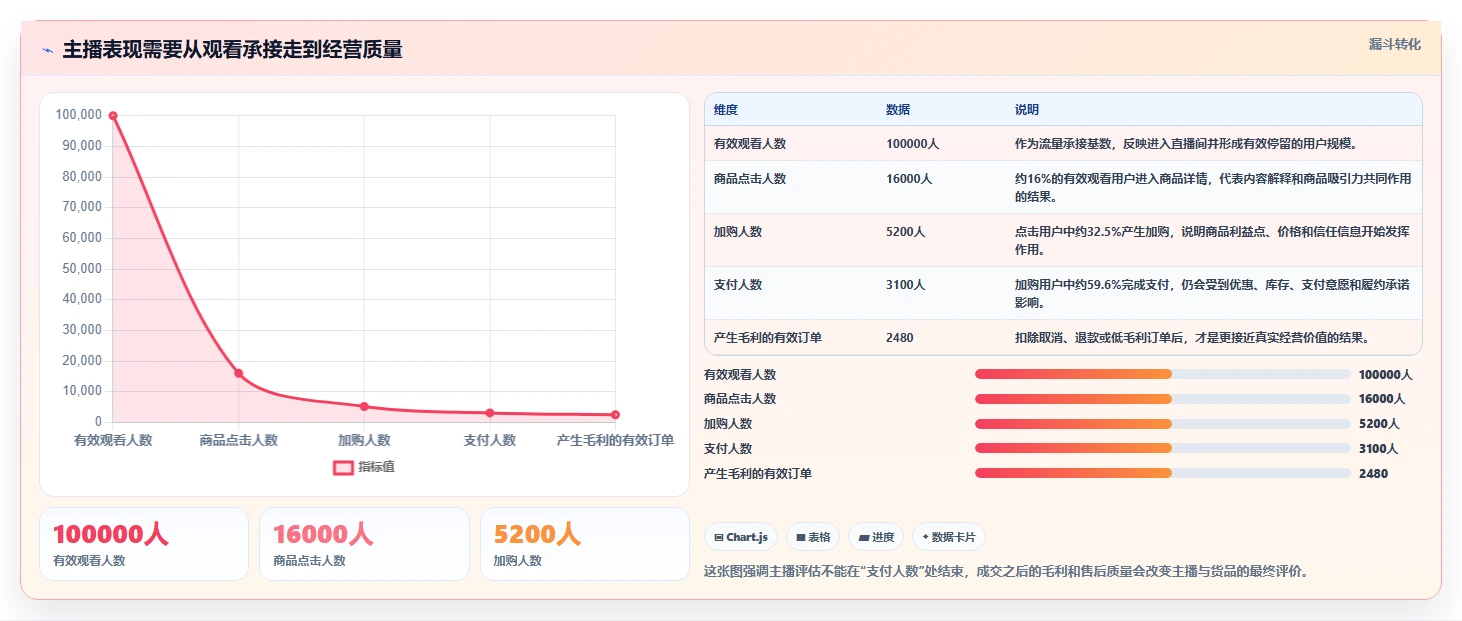Viewport: 1462px width, 621px height.
Task: Click the 16000人 table cell
Action: click(x=909, y=179)
